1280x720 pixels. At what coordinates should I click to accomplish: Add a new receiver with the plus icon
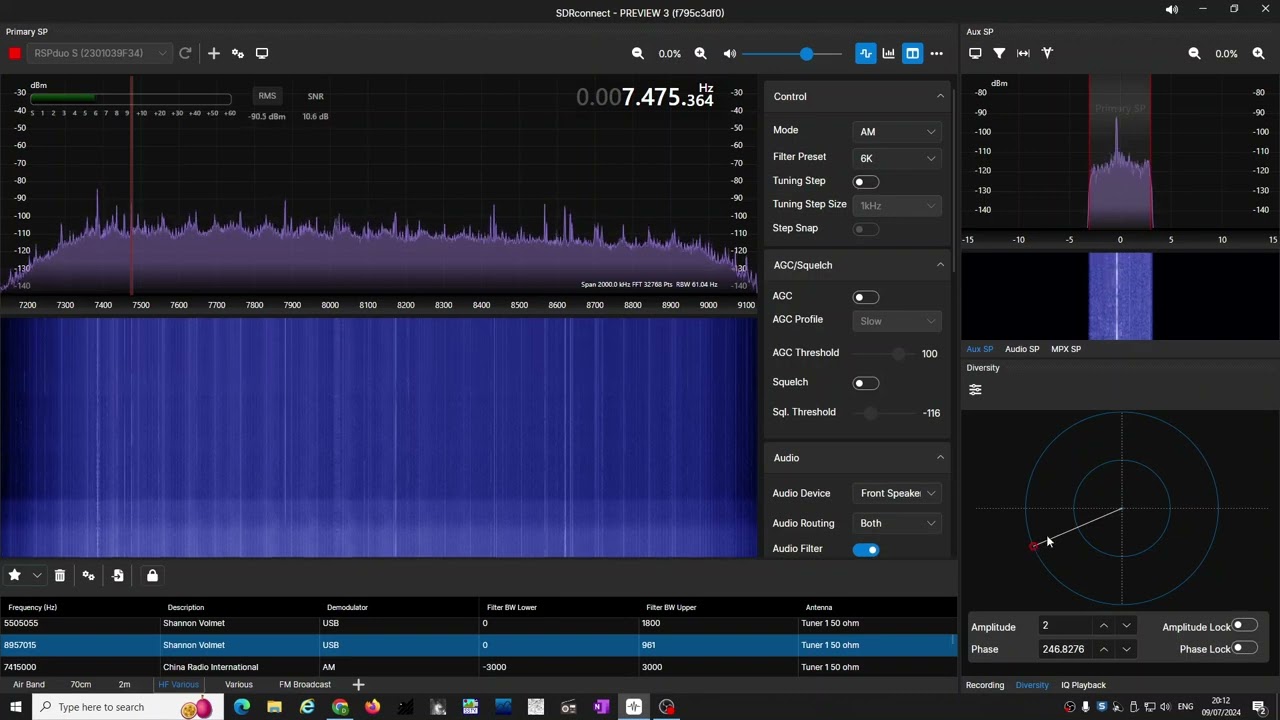point(213,53)
